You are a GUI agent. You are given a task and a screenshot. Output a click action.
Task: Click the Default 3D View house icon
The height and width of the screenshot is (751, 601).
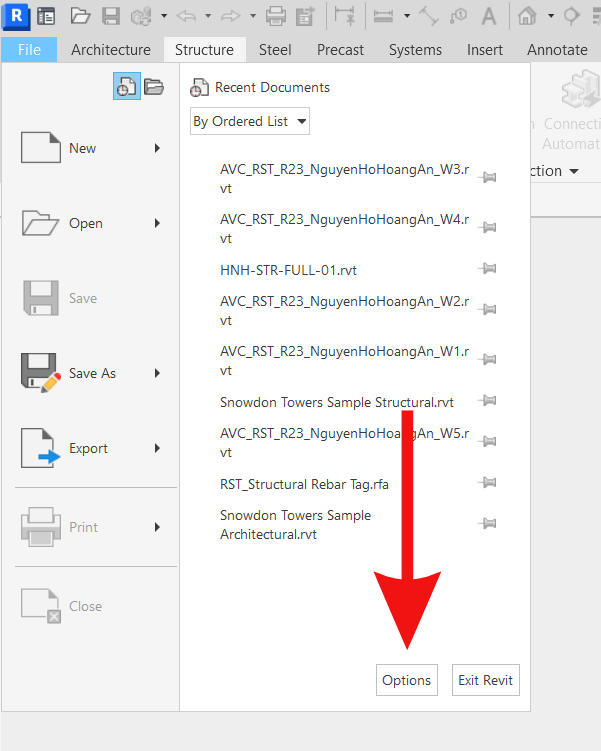(527, 16)
